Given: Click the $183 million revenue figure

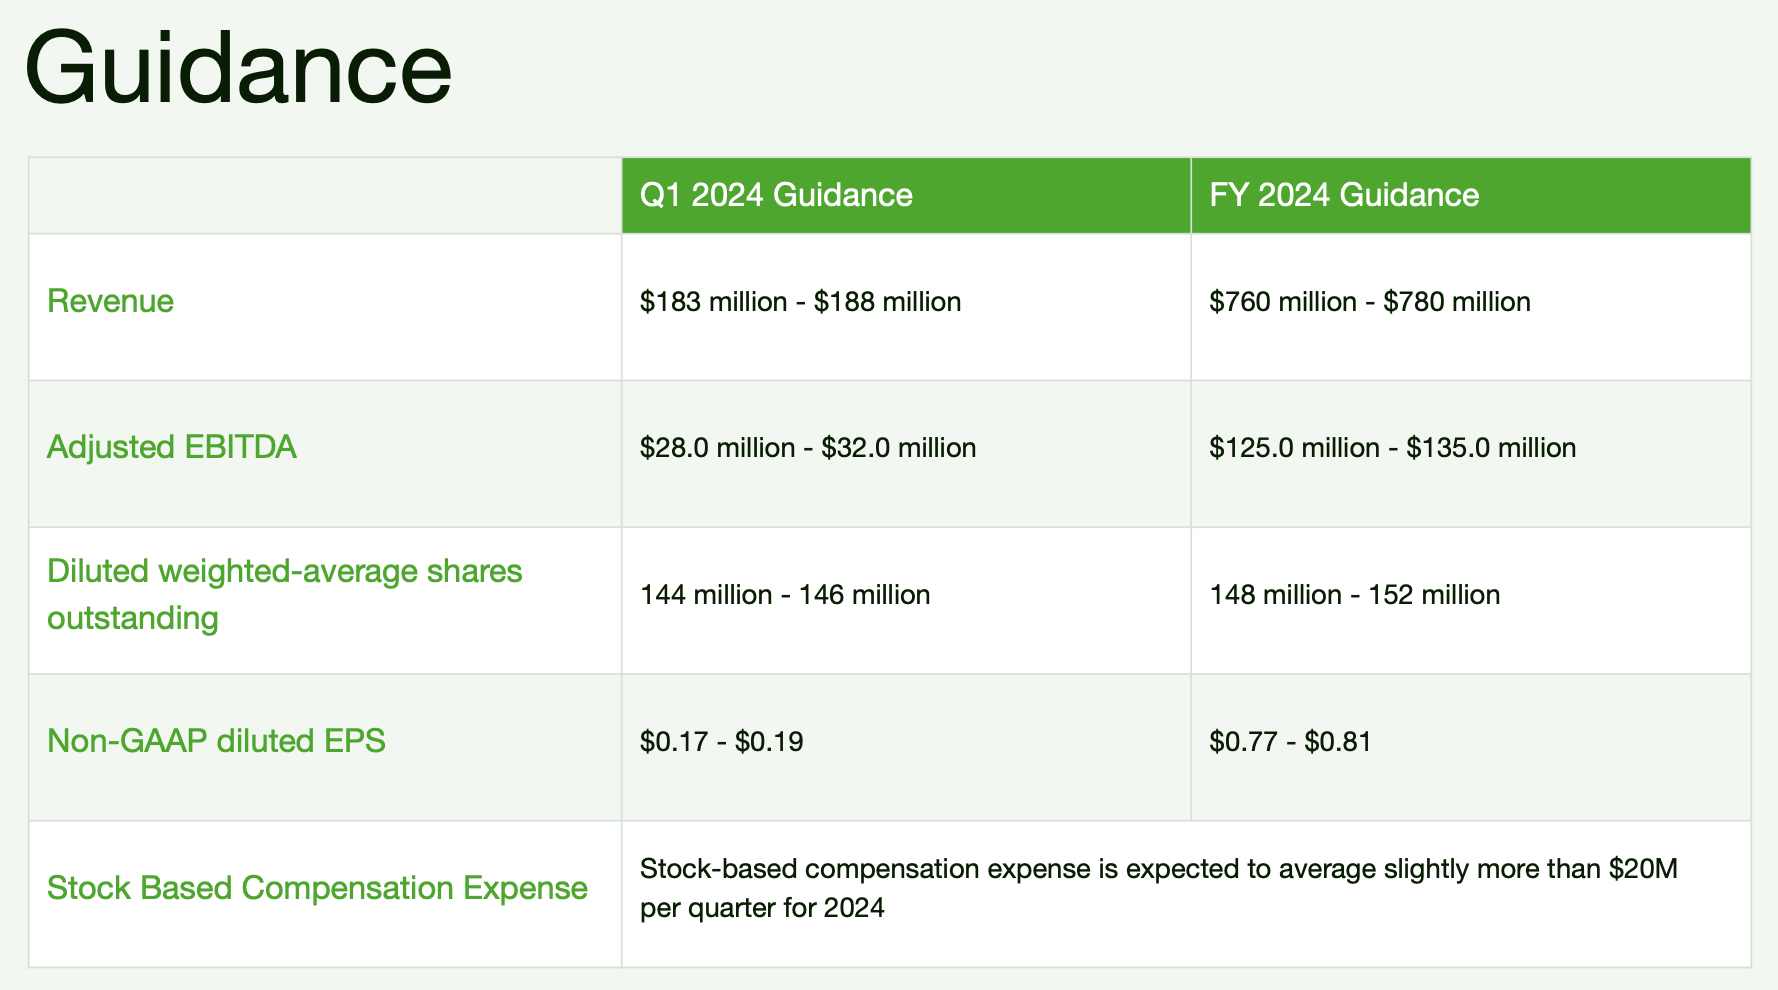Looking at the screenshot, I should 713,302.
